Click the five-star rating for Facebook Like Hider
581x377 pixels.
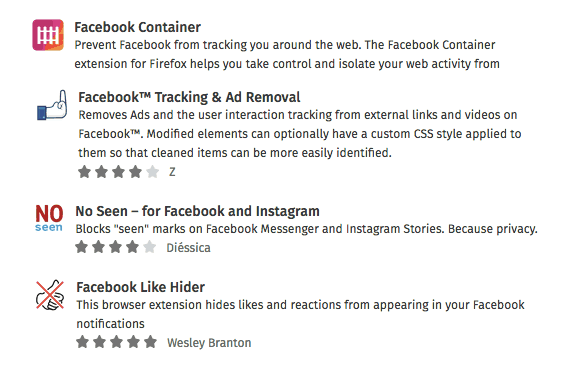tap(116, 342)
